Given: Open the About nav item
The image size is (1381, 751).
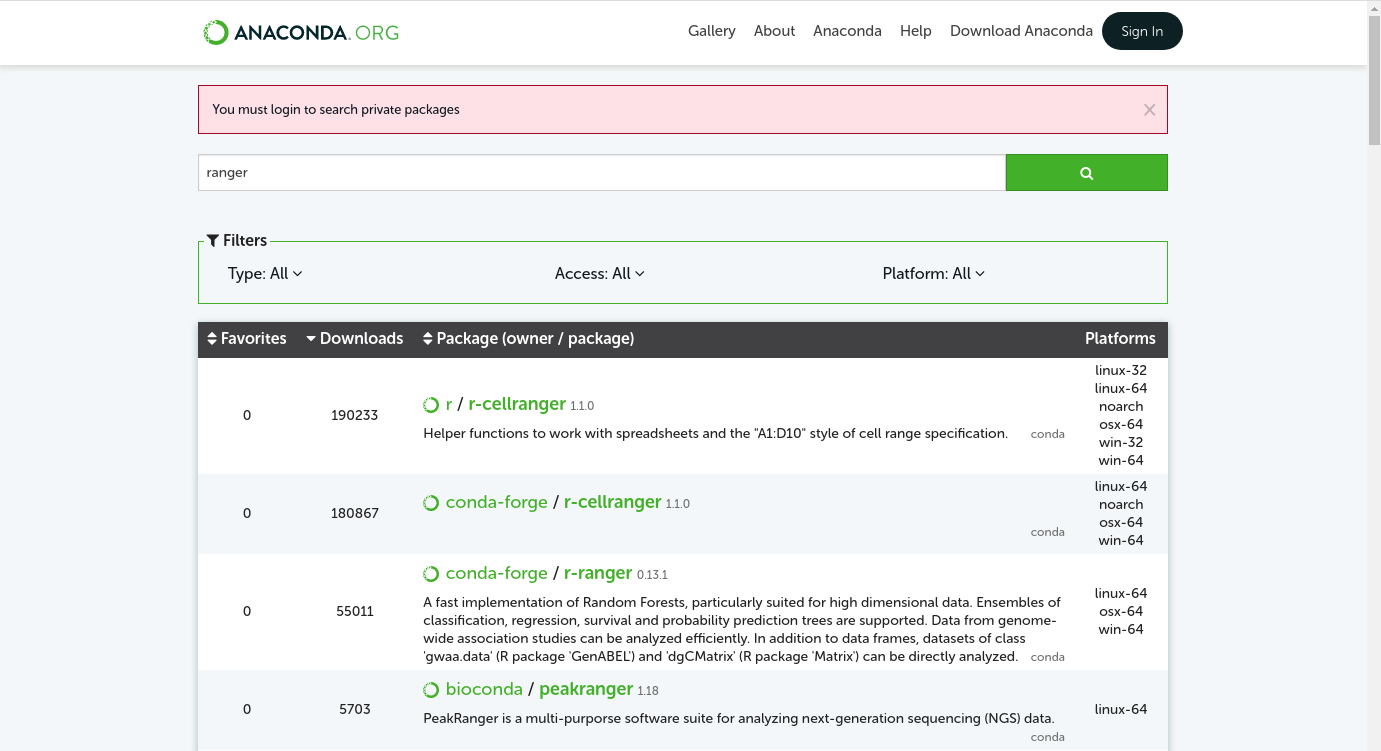Looking at the screenshot, I should (774, 31).
